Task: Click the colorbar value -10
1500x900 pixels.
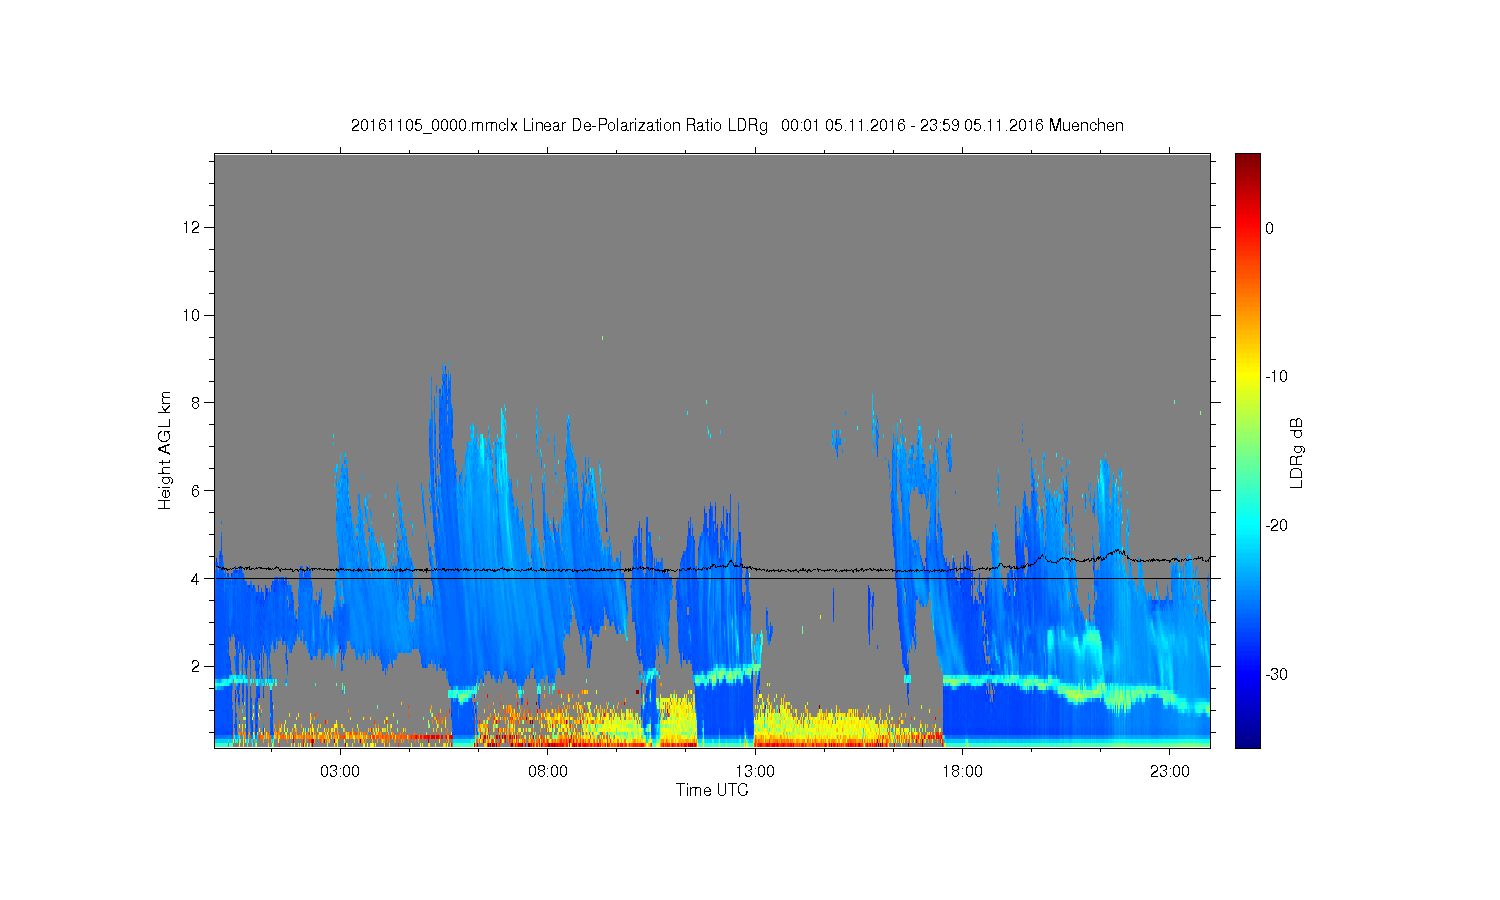Action: pyautogui.click(x=1275, y=377)
